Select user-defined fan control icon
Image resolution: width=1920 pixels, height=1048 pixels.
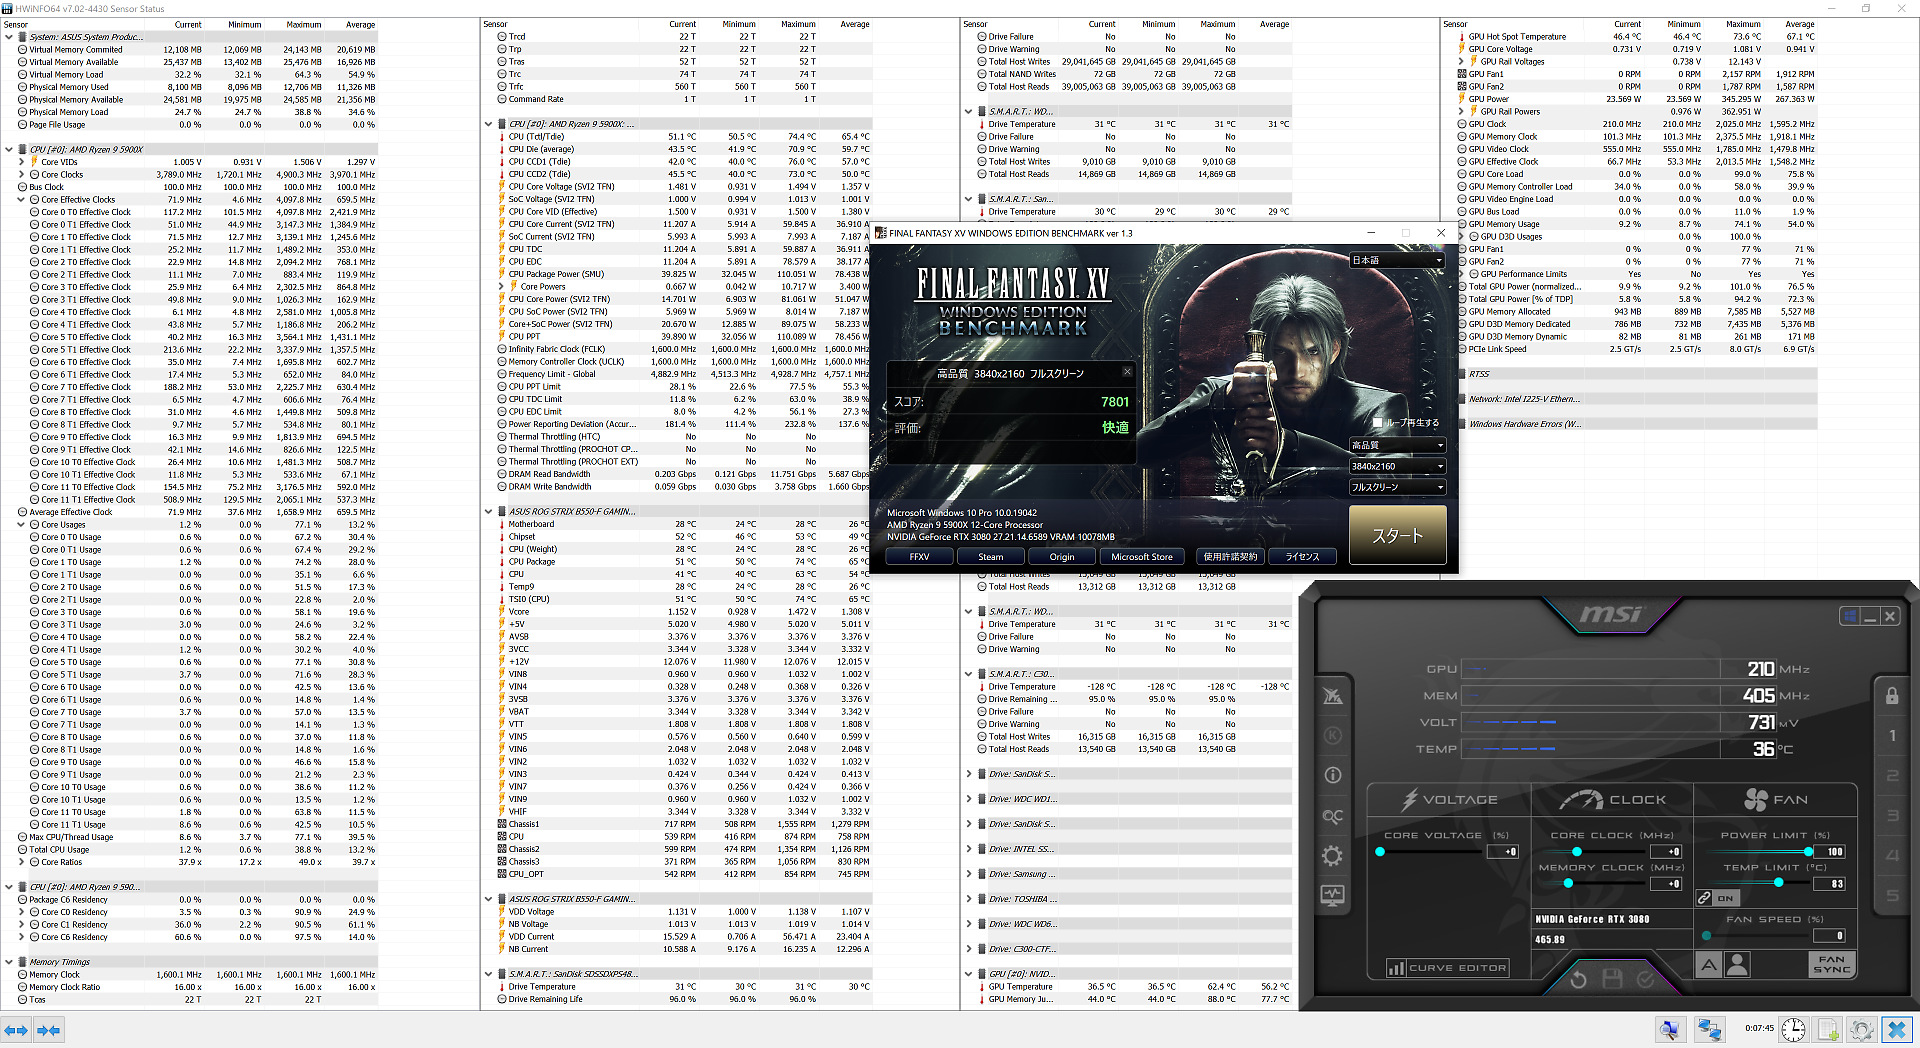click(1738, 964)
